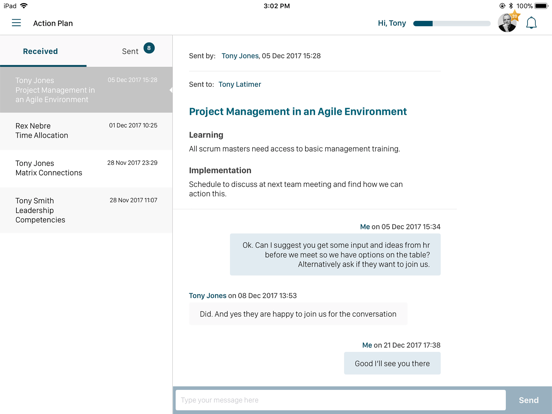Click into the message input field
552x414 pixels.
(x=340, y=400)
